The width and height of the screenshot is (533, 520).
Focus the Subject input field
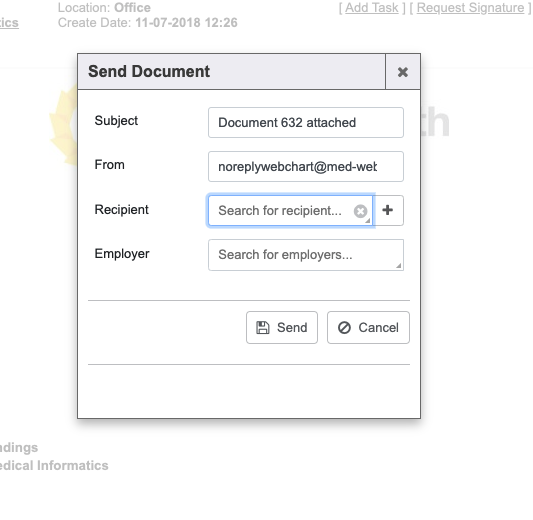click(x=306, y=123)
